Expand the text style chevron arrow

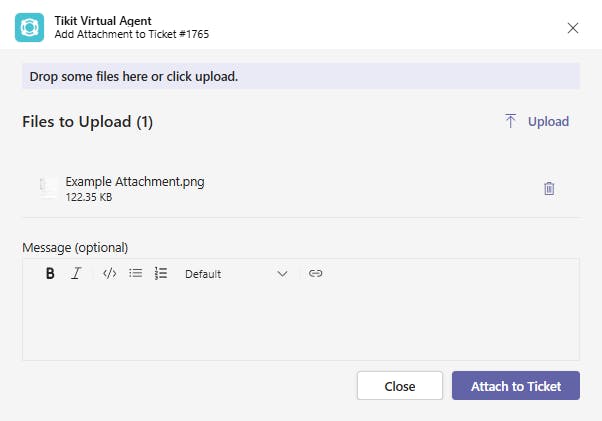click(282, 273)
